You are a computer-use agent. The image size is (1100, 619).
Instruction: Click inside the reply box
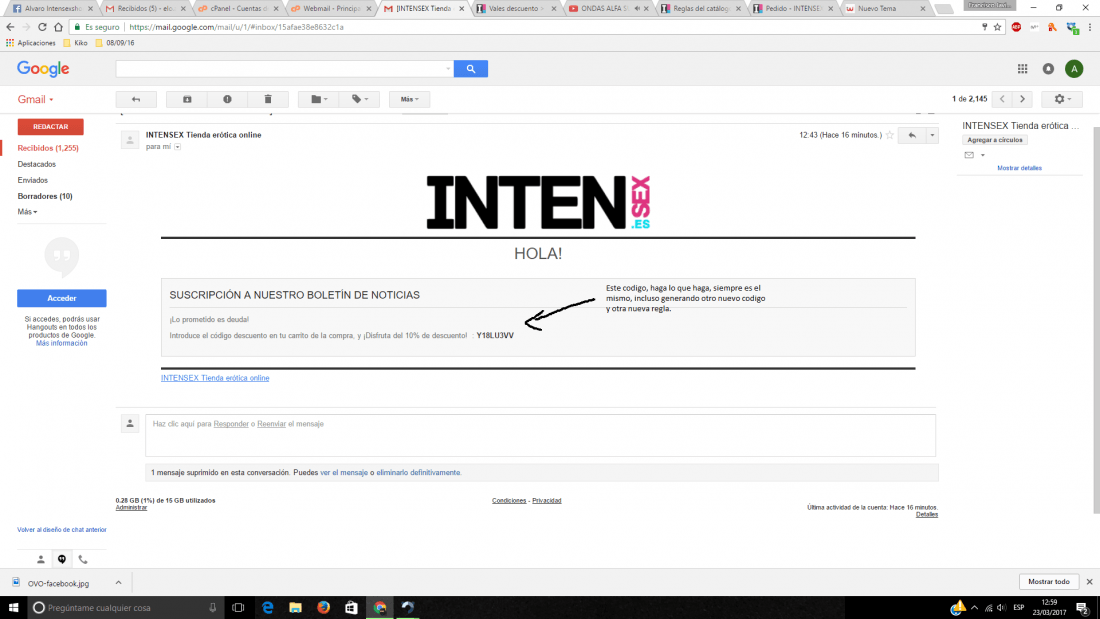(540, 435)
